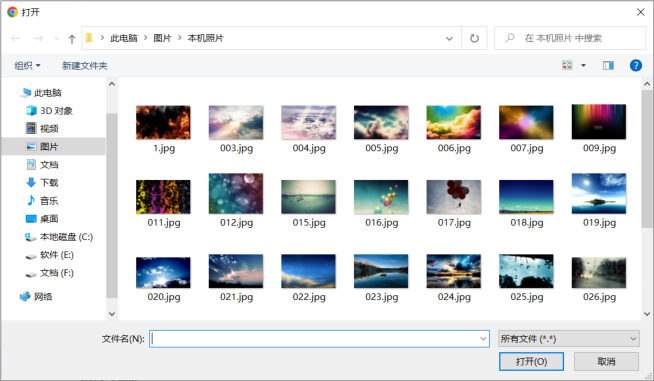Select 图片 in the address path
Image resolution: width=654 pixels, height=381 pixels.
163,38
